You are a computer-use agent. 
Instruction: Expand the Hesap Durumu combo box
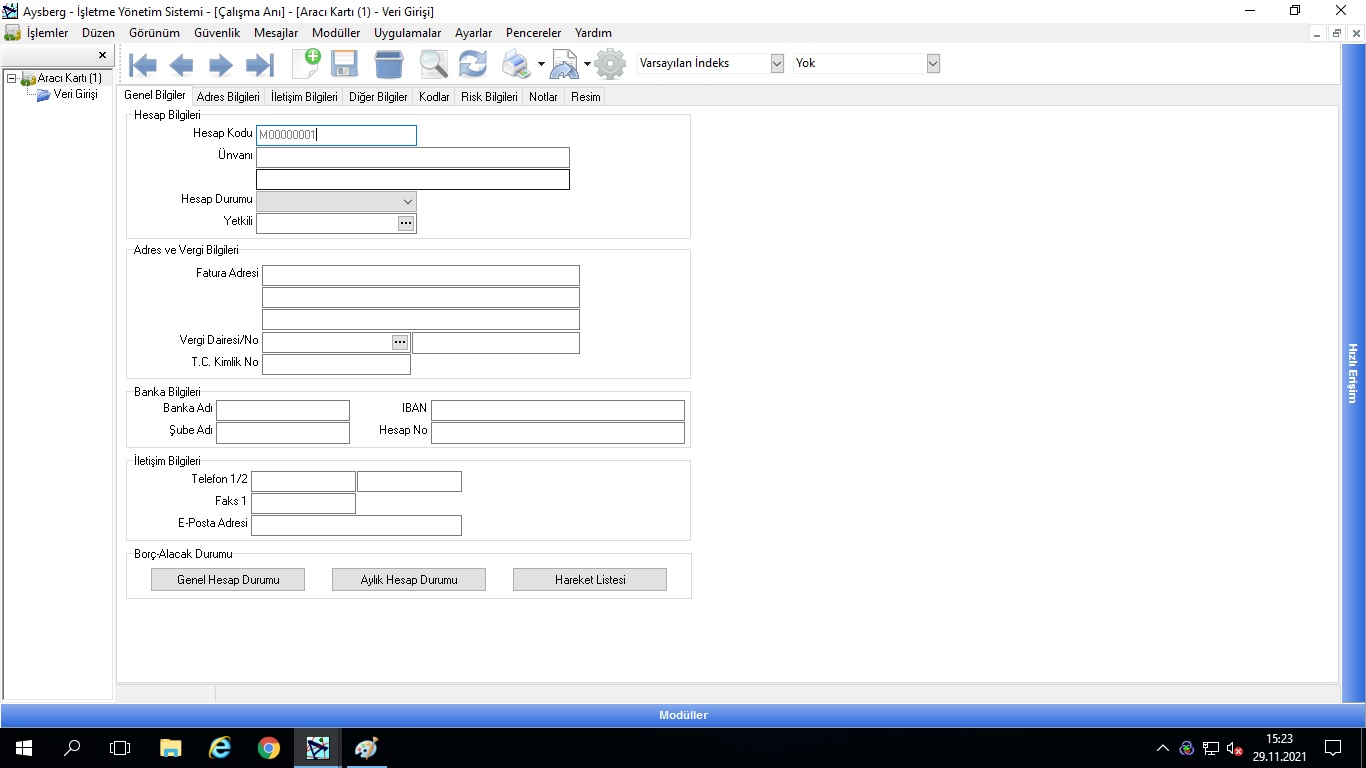click(407, 201)
